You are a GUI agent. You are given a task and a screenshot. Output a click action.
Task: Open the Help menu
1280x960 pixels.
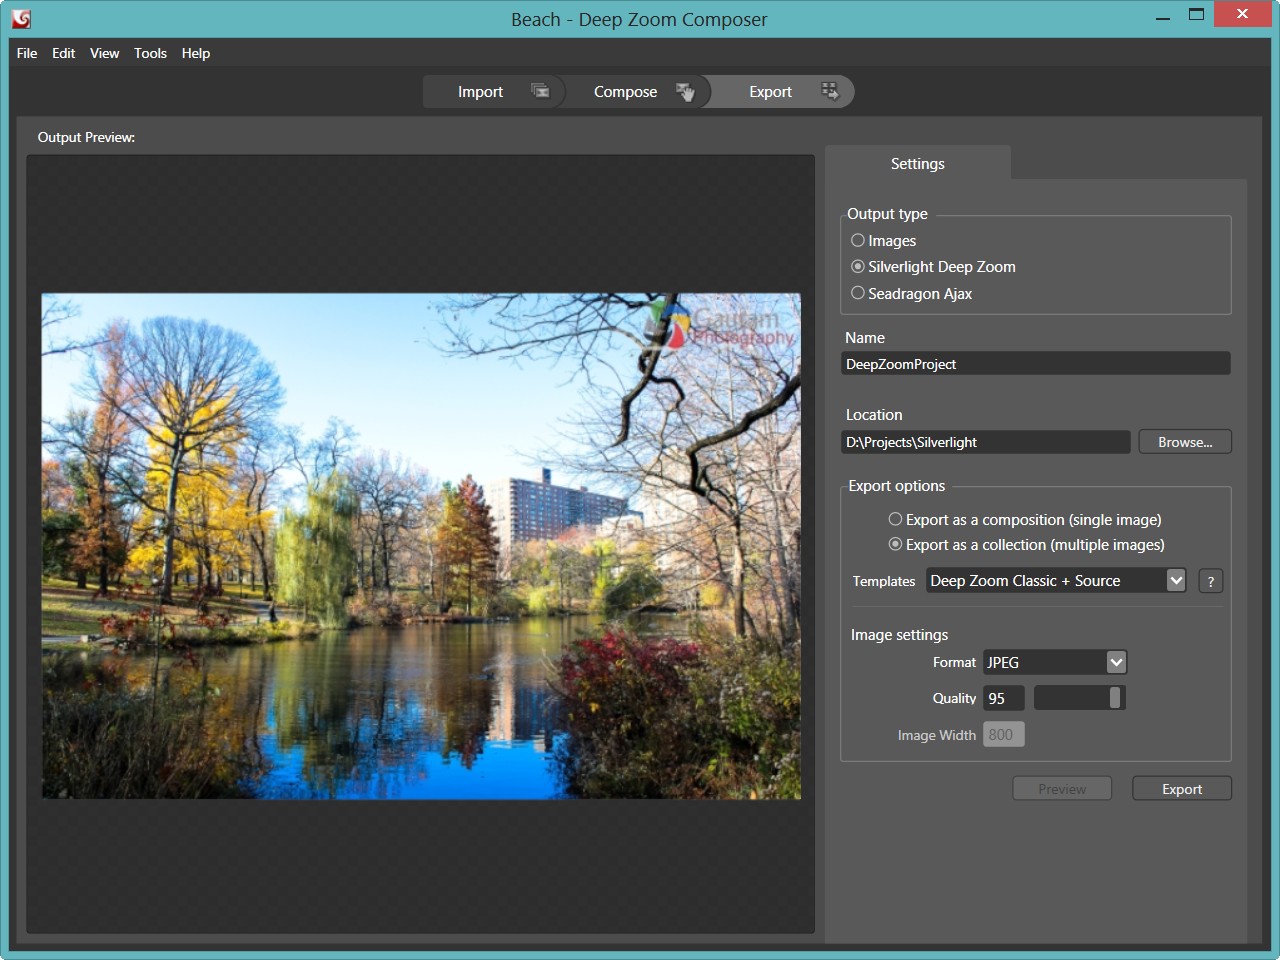coord(196,53)
